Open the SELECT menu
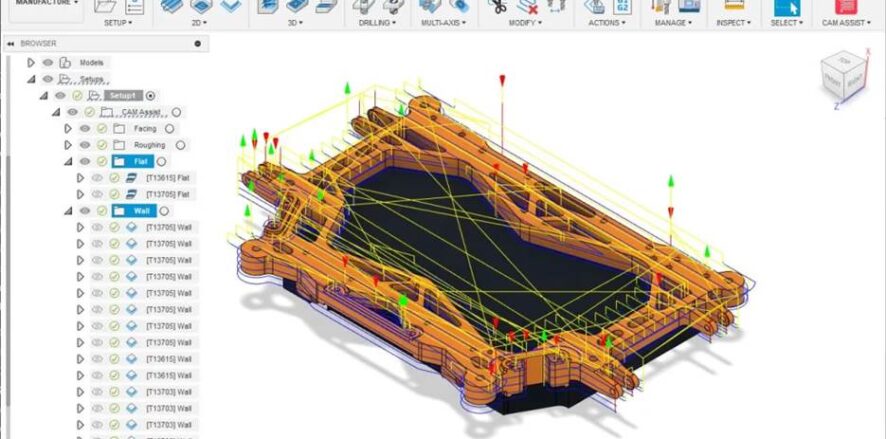This screenshot has width=886, height=439. (787, 23)
